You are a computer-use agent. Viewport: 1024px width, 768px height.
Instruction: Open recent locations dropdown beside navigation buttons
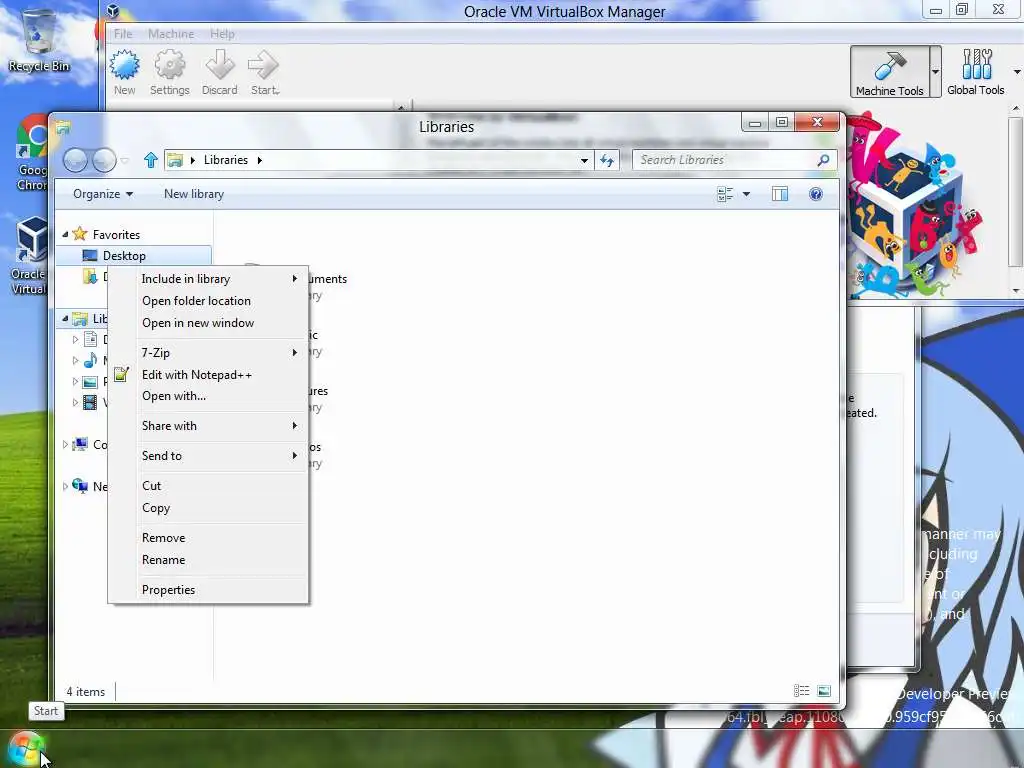coord(124,160)
